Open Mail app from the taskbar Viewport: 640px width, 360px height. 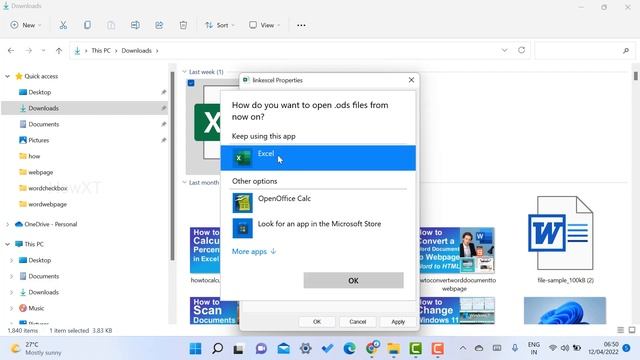283,349
